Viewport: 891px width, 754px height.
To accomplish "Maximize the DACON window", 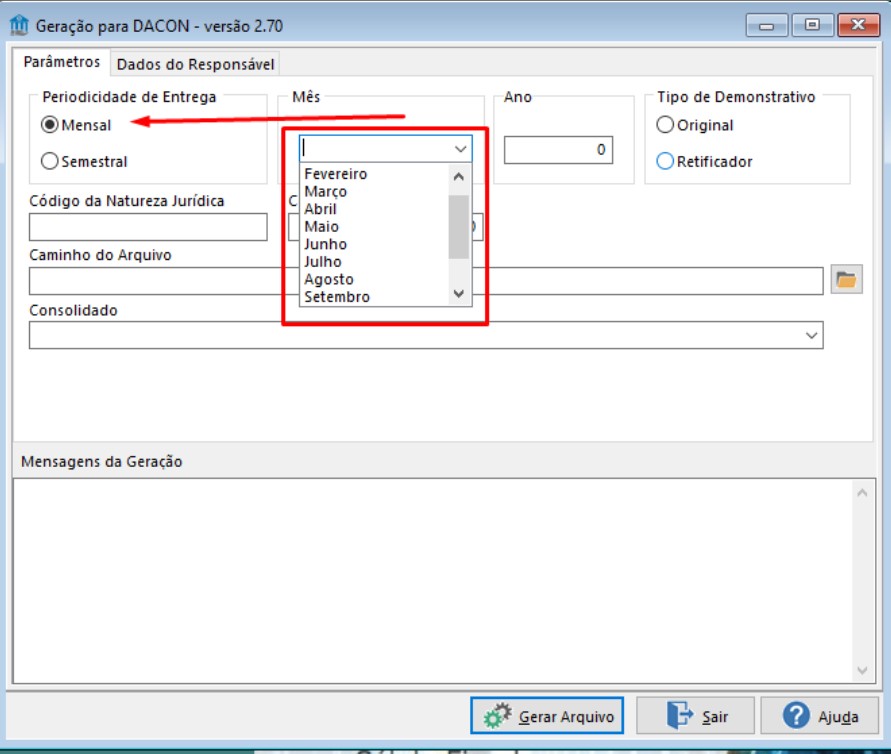I will click(x=812, y=26).
